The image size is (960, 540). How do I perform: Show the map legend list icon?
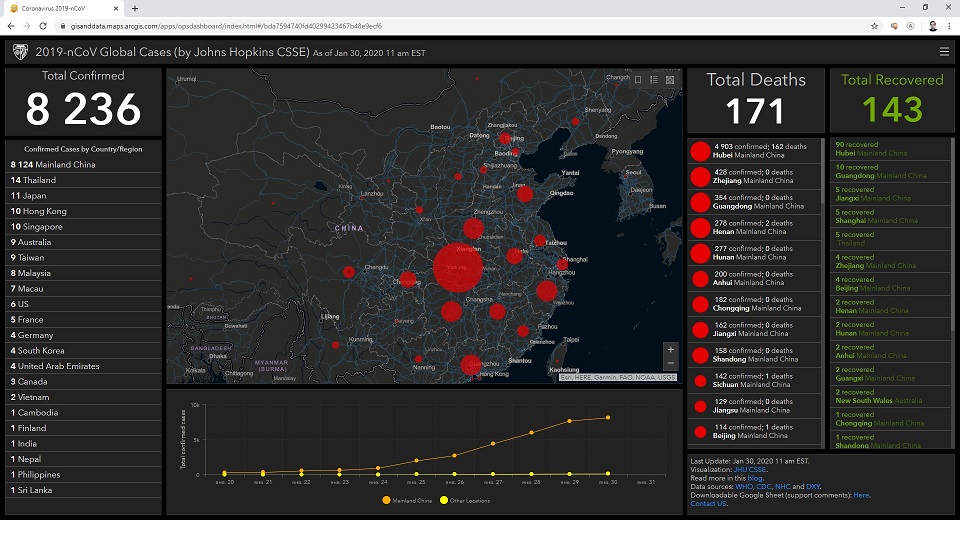(654, 79)
